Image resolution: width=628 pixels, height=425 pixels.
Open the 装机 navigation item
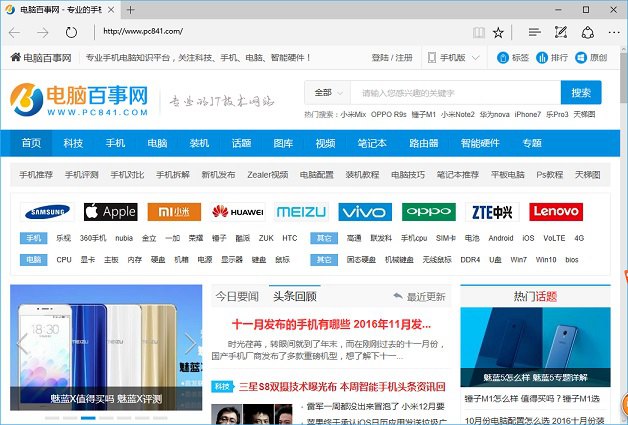coord(199,143)
